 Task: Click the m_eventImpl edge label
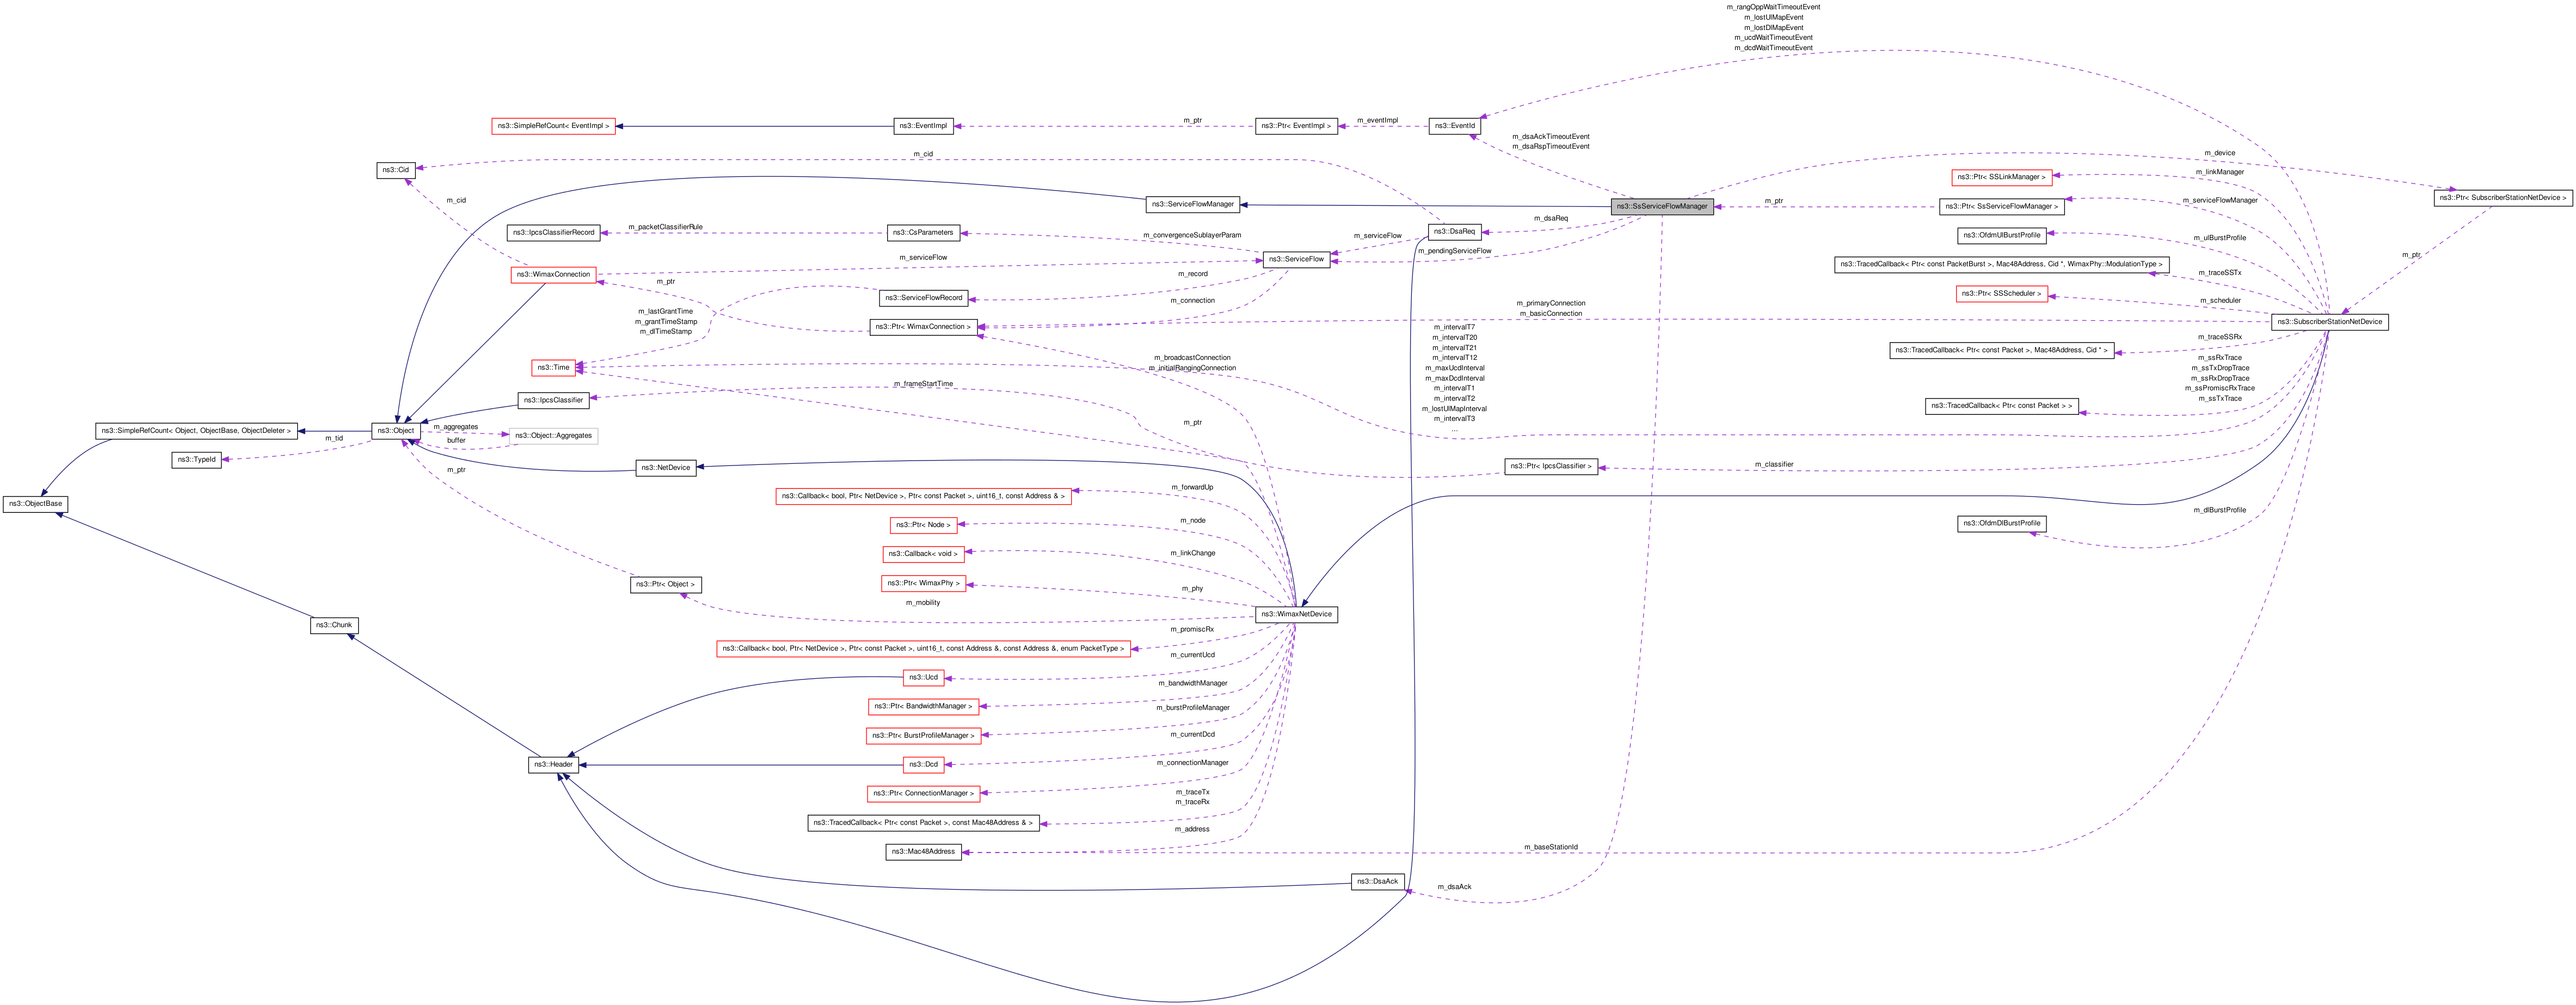click(x=1377, y=120)
